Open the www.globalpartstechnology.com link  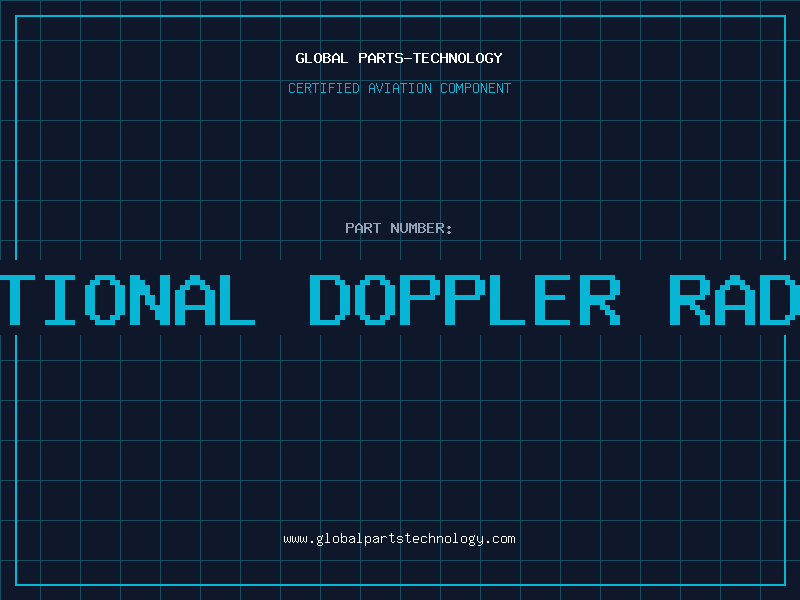(x=399, y=539)
